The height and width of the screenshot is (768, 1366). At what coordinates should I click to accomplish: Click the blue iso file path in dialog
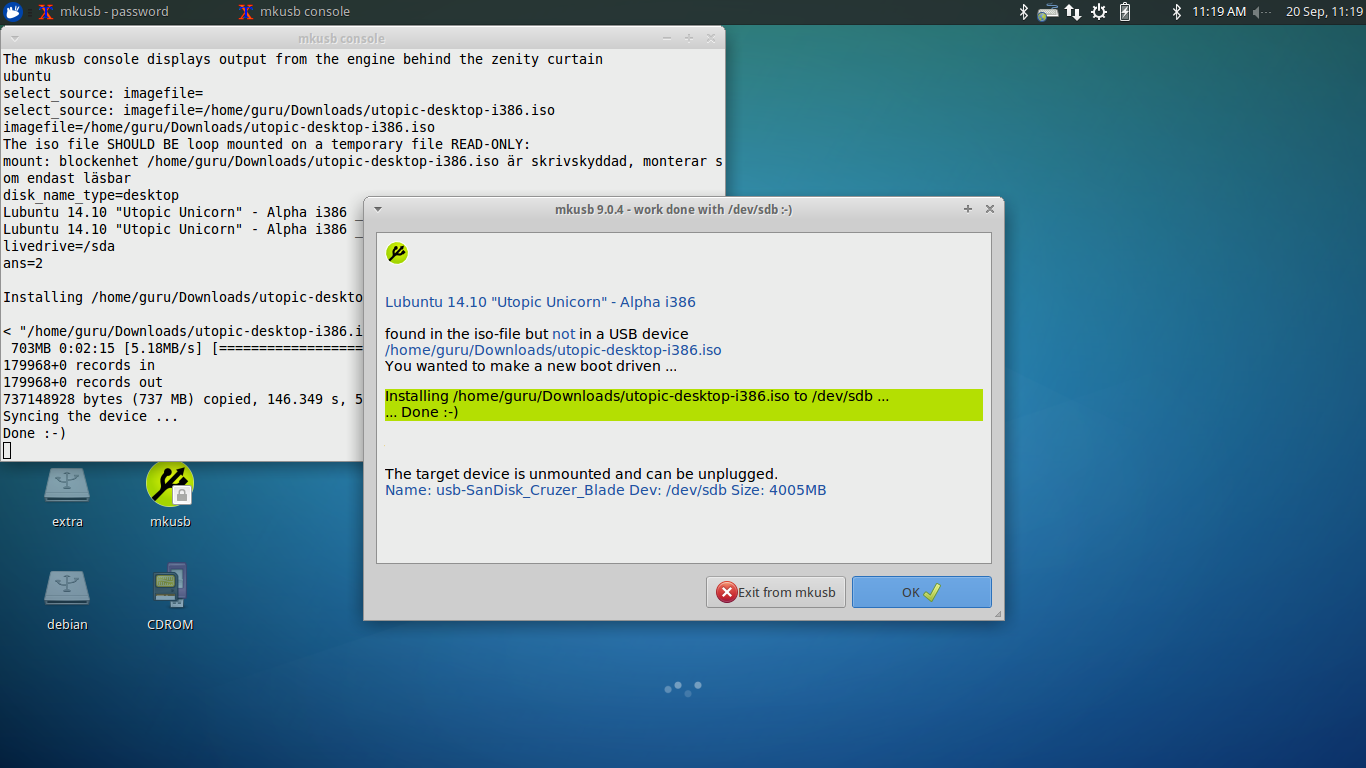pos(553,350)
